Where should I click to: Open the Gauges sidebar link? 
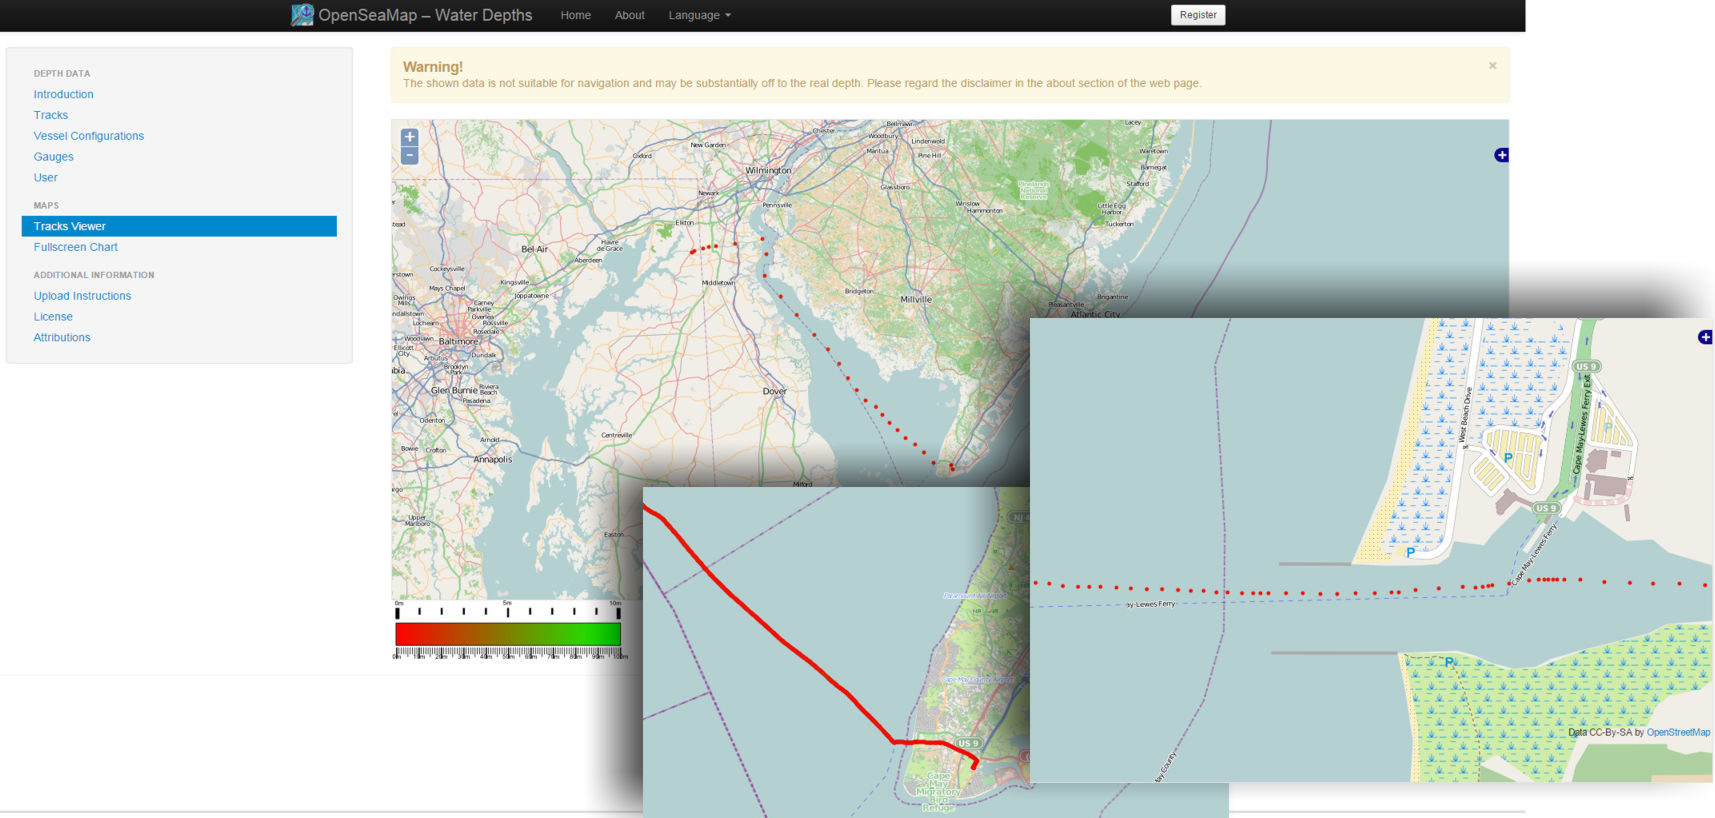pos(53,157)
